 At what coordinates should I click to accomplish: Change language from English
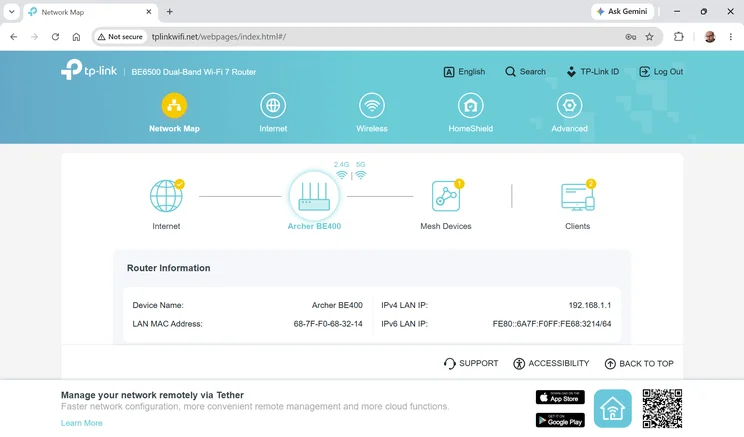(x=464, y=72)
